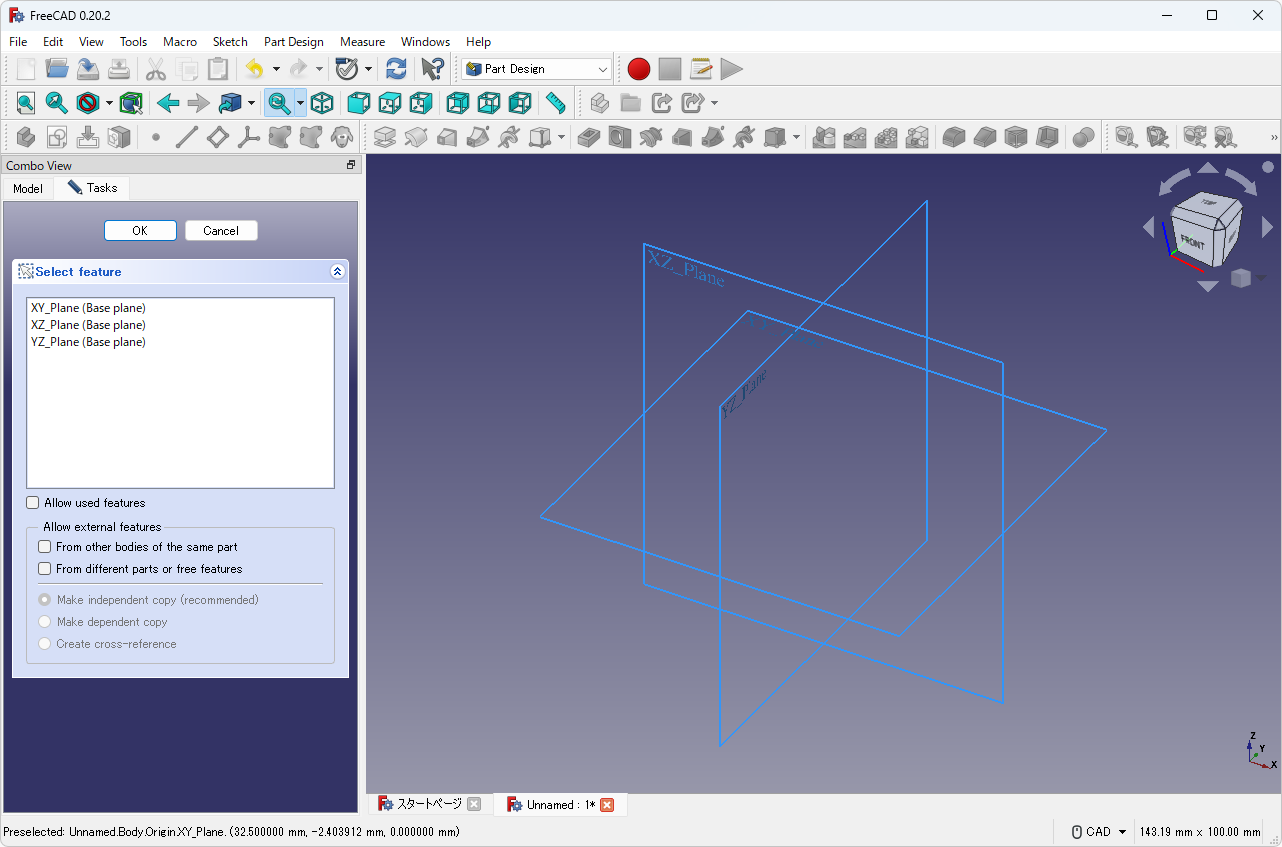The image size is (1282, 847).
Task: Click the Create Group folder icon
Action: [x=630, y=103]
